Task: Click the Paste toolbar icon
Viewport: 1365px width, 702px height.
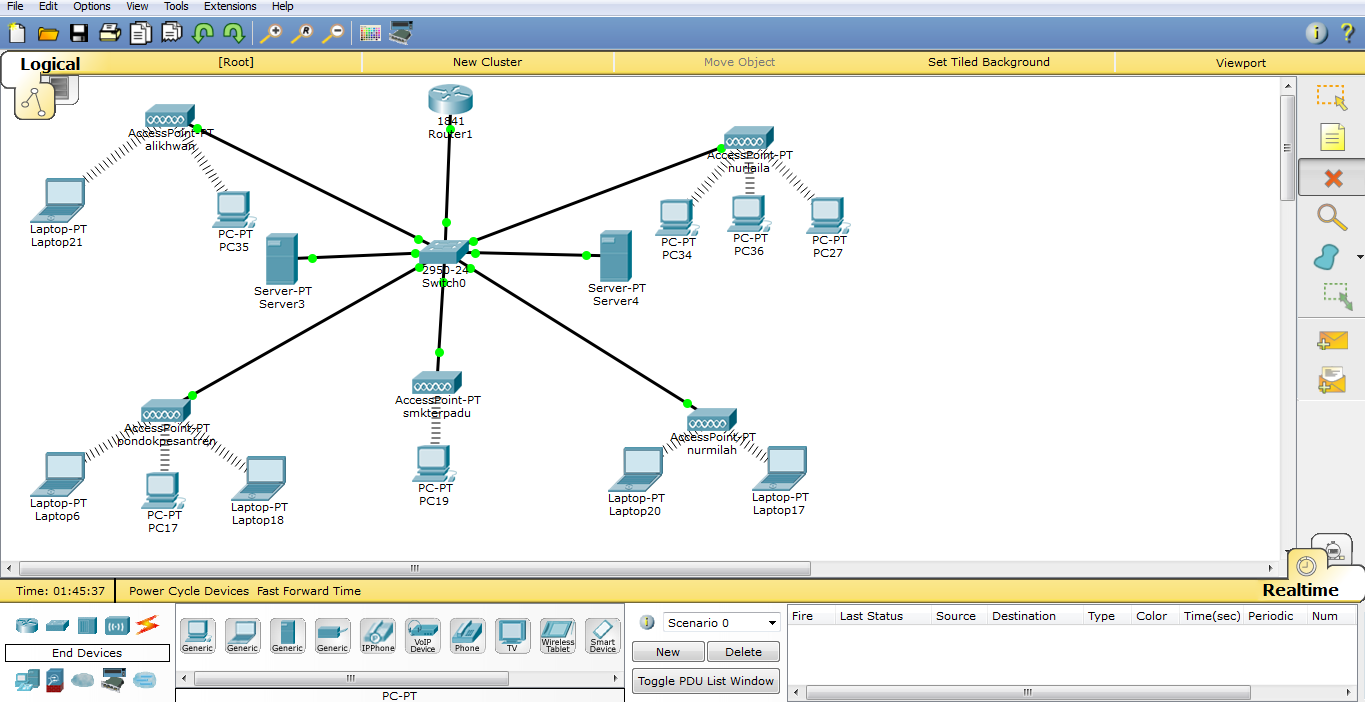Action: point(171,33)
